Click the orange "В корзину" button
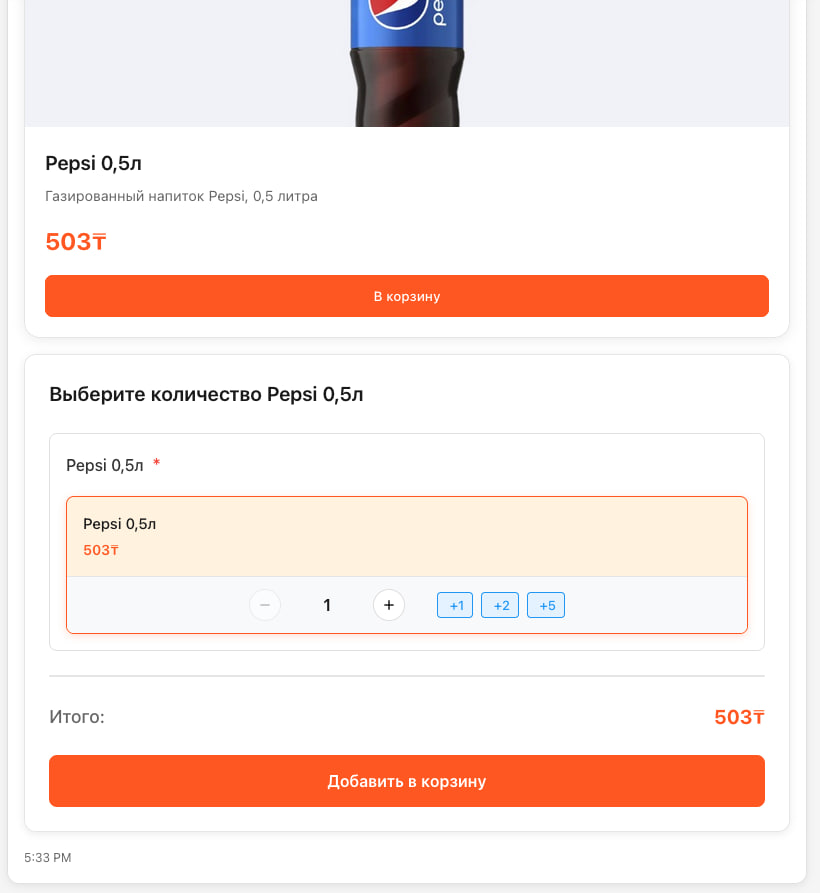Screen dimensions: 820x893 pos(407,296)
